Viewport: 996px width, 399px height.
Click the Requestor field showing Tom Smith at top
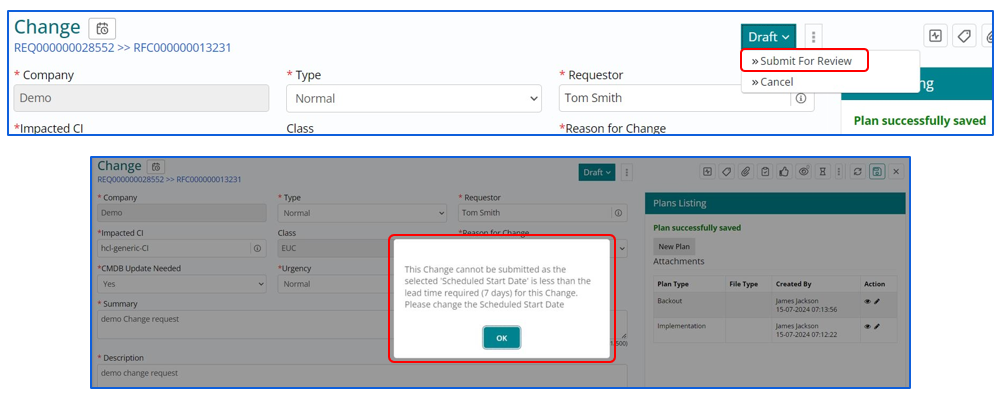coord(687,98)
